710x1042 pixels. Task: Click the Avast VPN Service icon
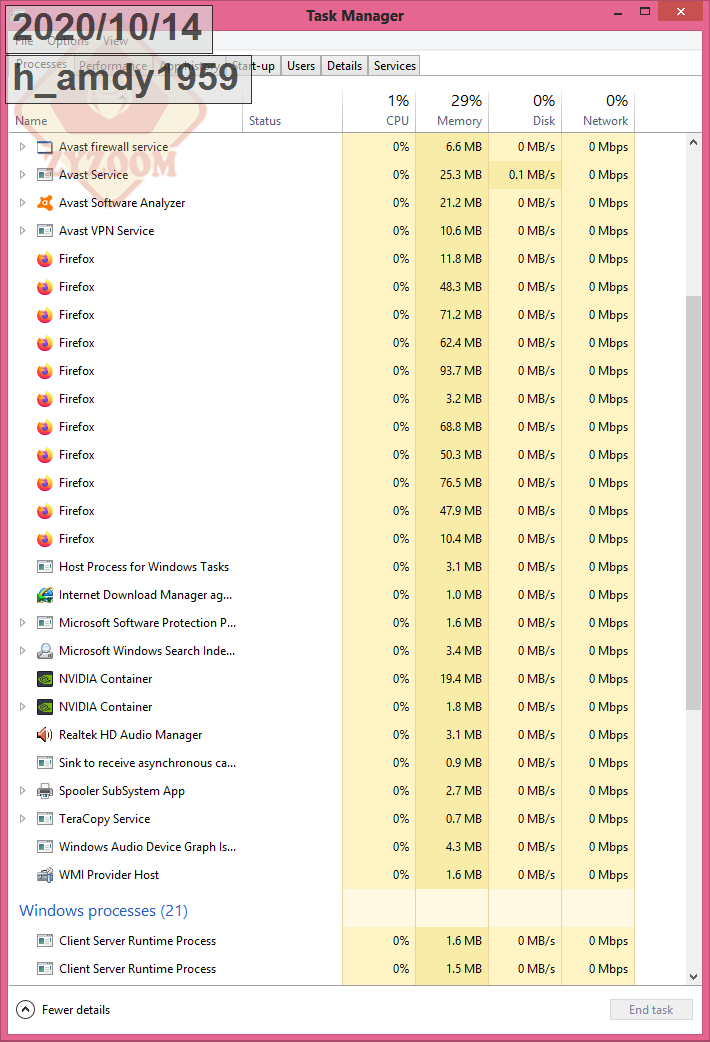45,231
